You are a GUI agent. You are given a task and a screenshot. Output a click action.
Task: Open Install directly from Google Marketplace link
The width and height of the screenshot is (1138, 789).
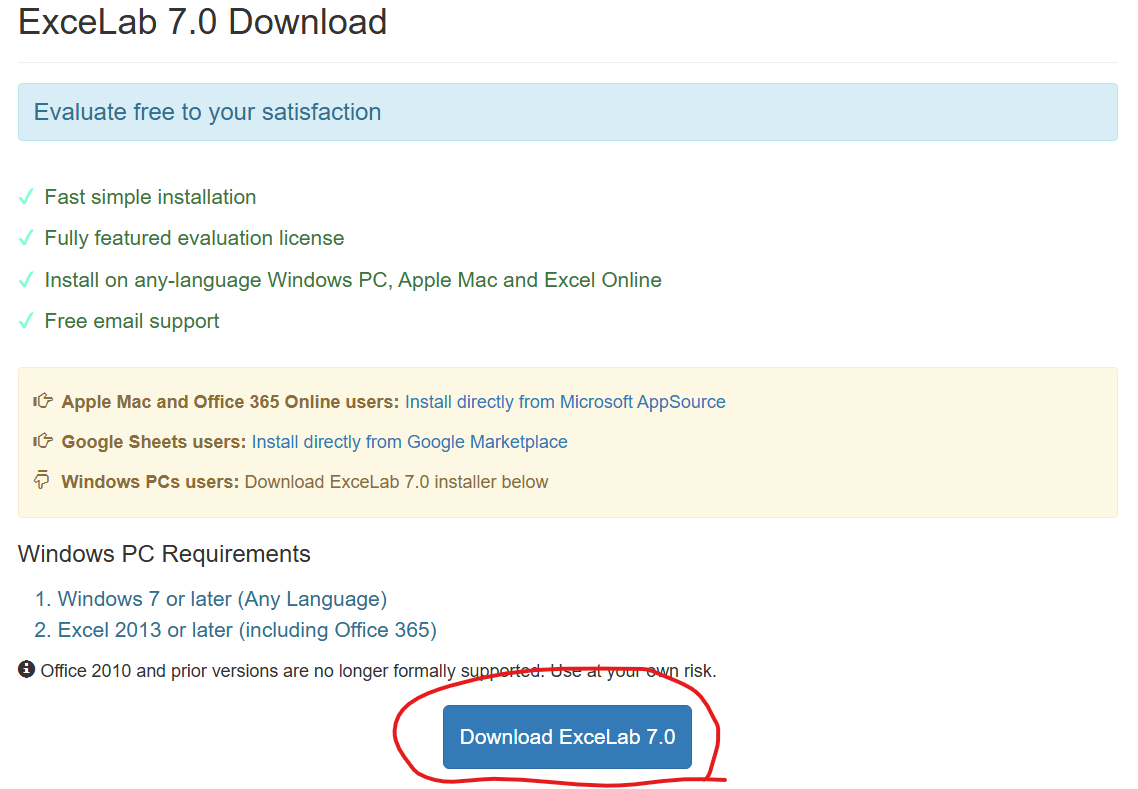pos(409,442)
